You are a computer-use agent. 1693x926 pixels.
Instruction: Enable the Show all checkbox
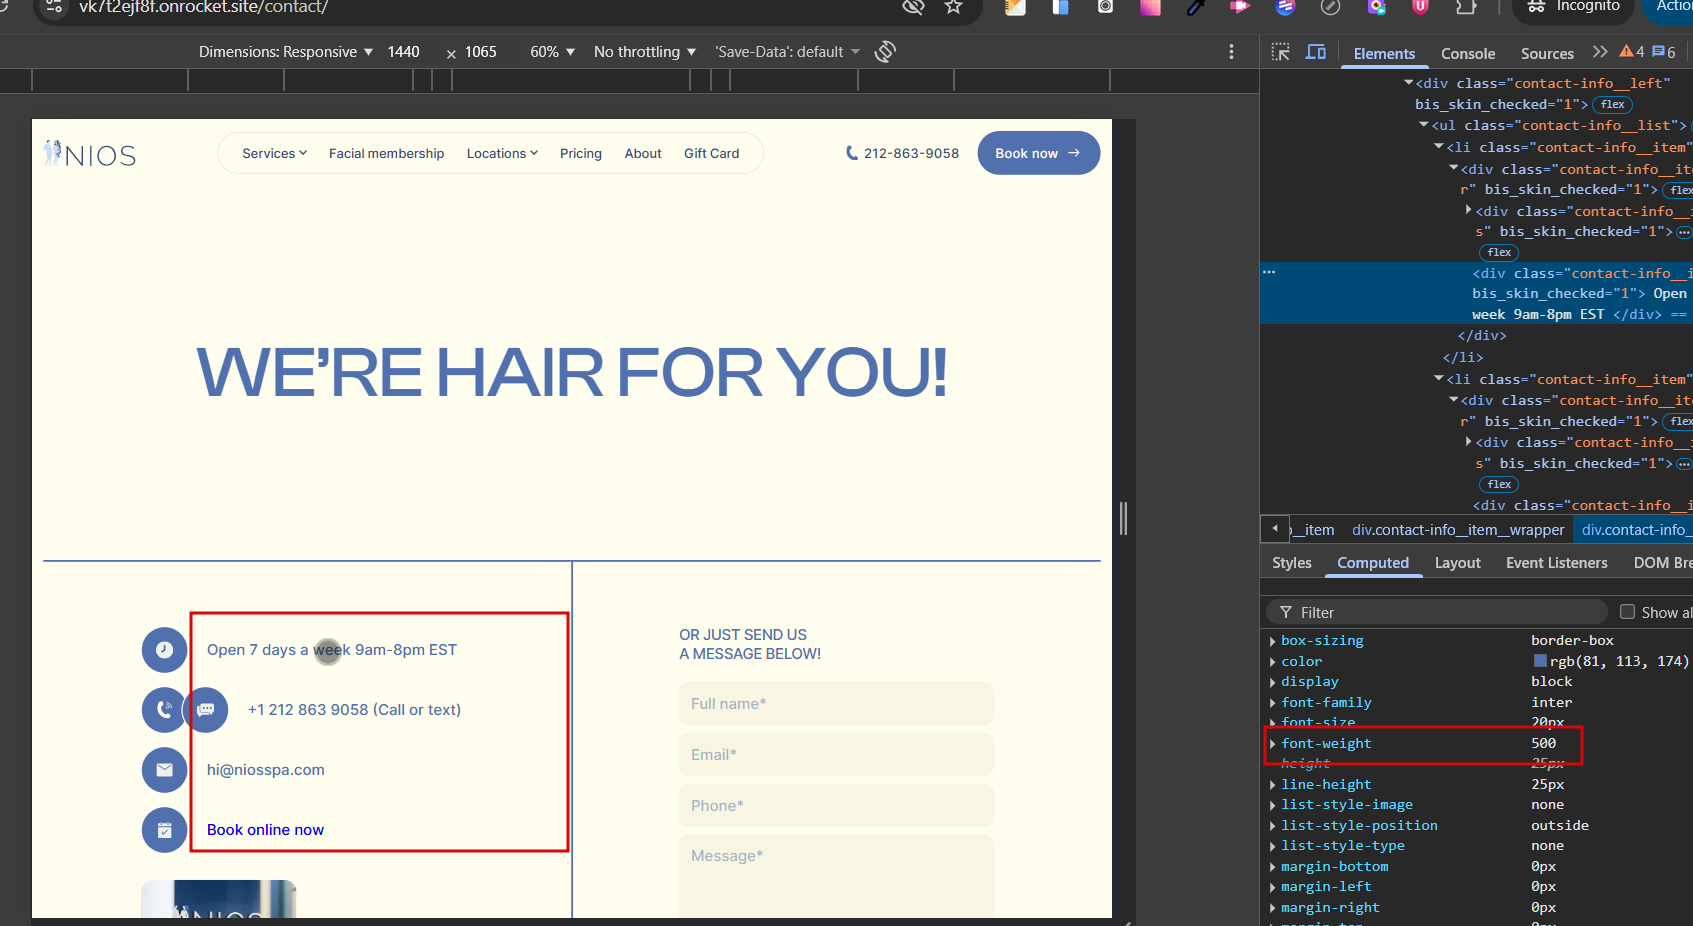click(1627, 612)
